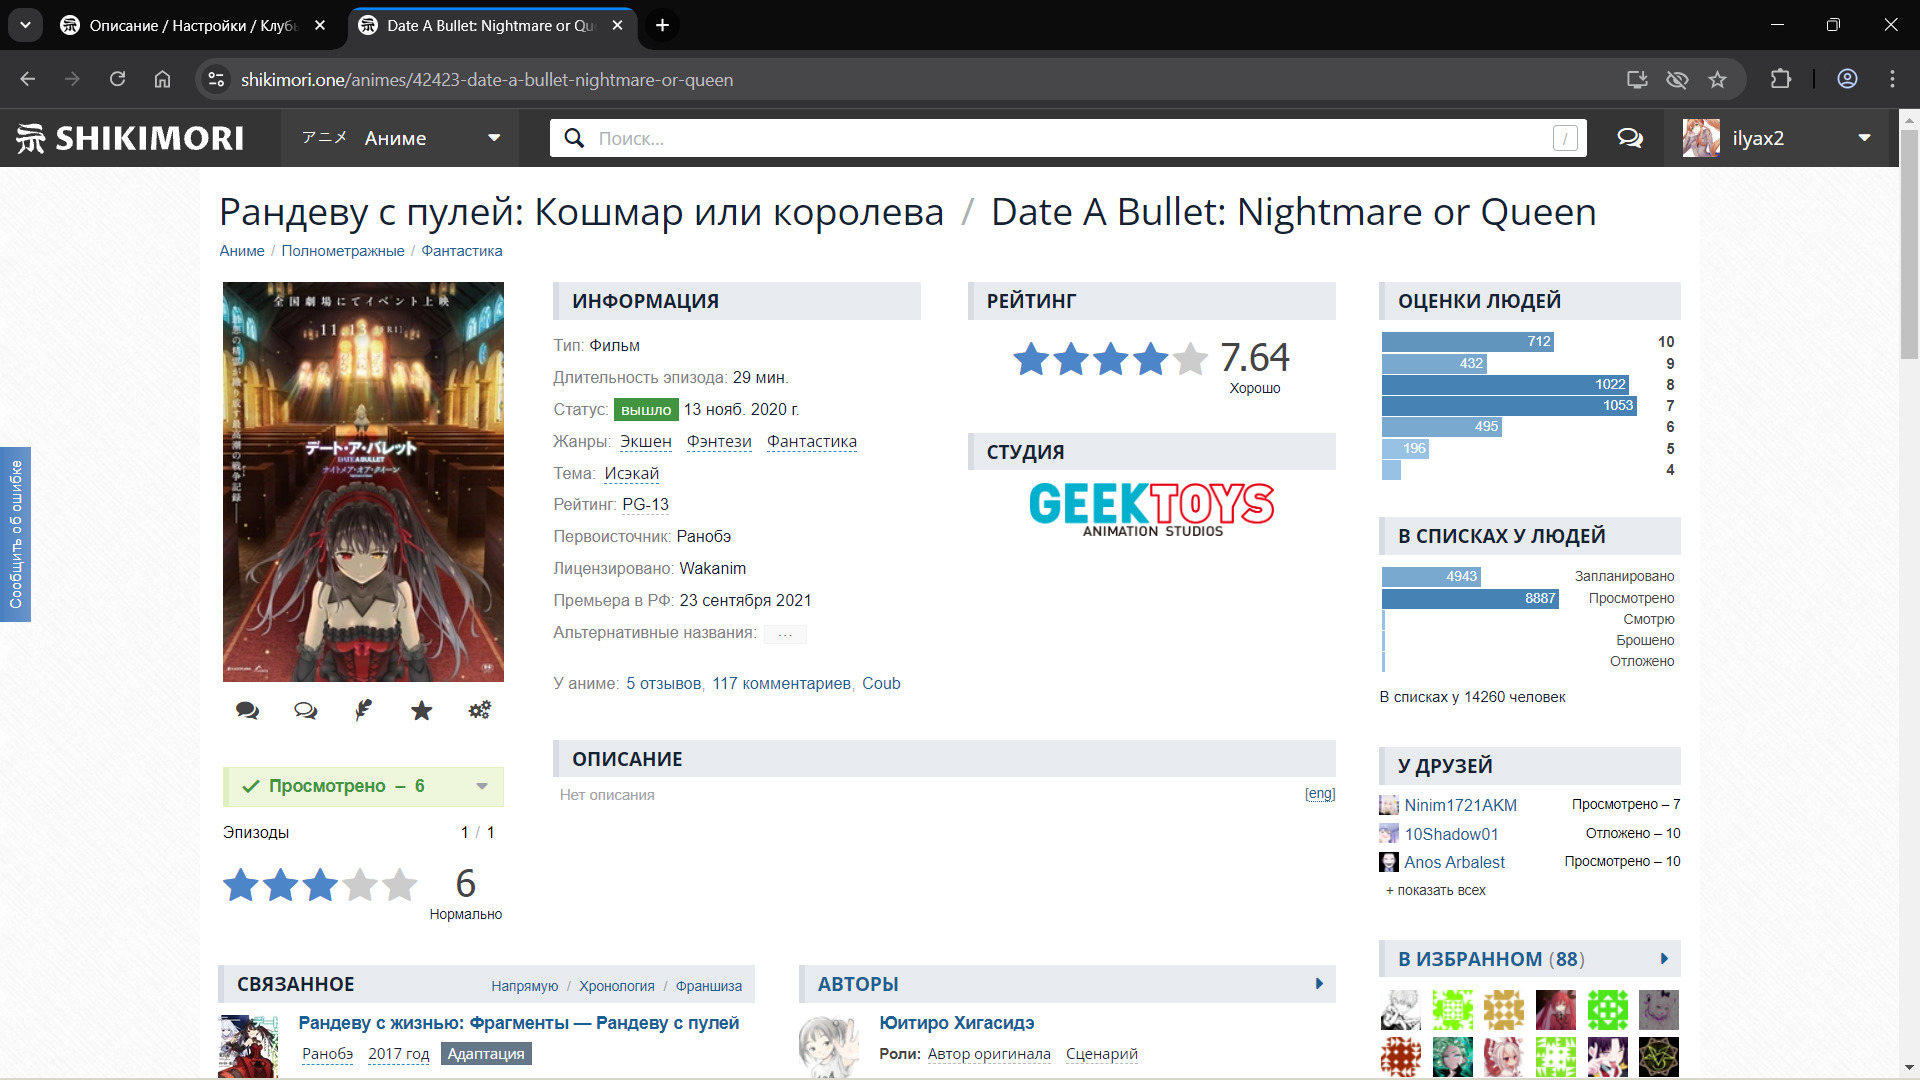Image resolution: width=1920 pixels, height=1080 pixels.
Task: Click the outlined discussion bubble icon under the poster
Action: pos(305,711)
